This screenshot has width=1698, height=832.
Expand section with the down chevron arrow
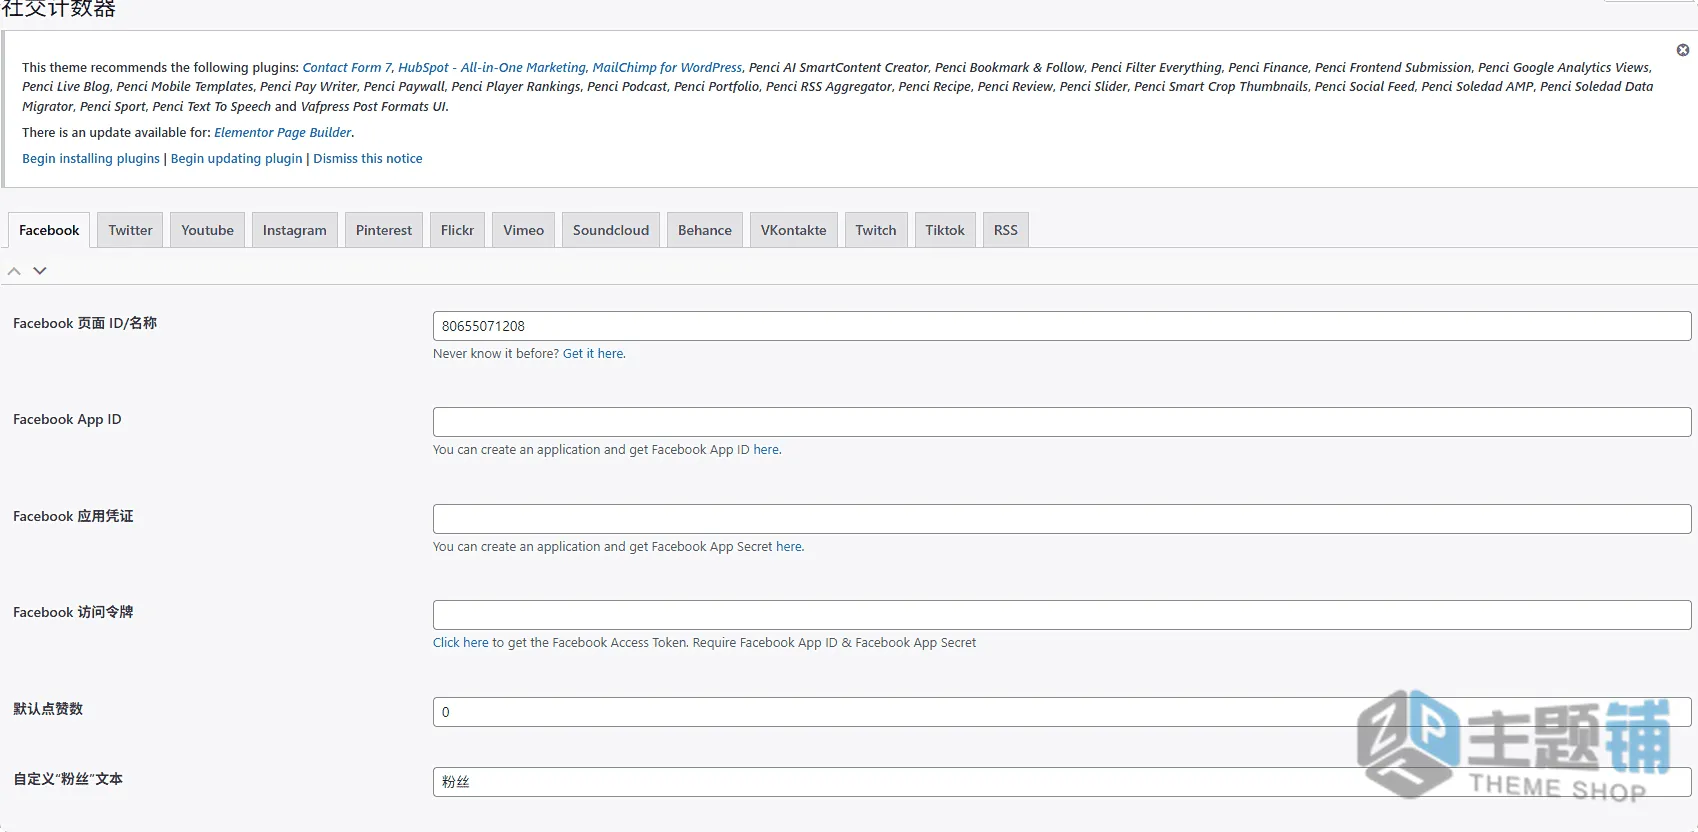coord(40,271)
